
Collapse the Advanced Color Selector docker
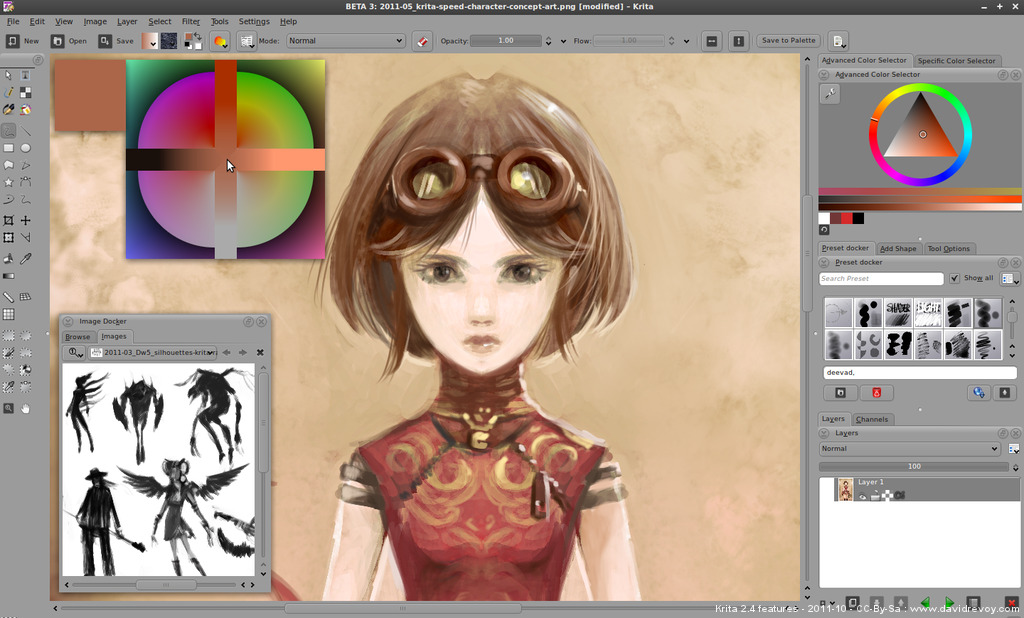(x=822, y=74)
